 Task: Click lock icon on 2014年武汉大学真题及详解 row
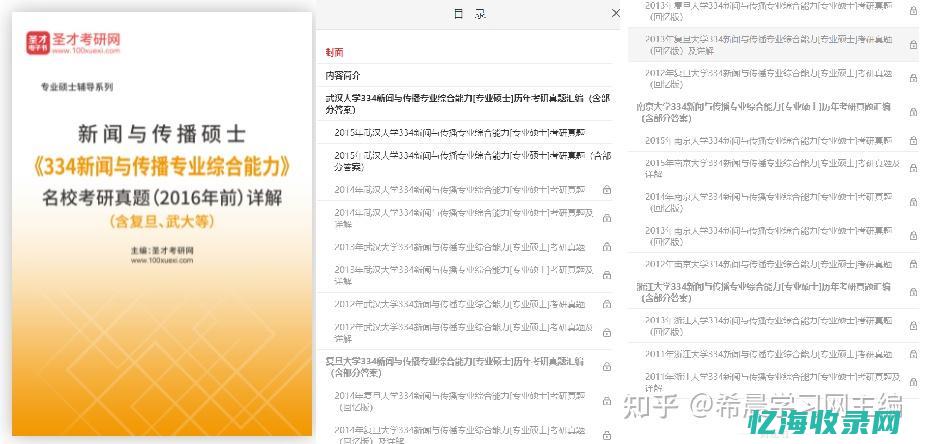[607, 218]
